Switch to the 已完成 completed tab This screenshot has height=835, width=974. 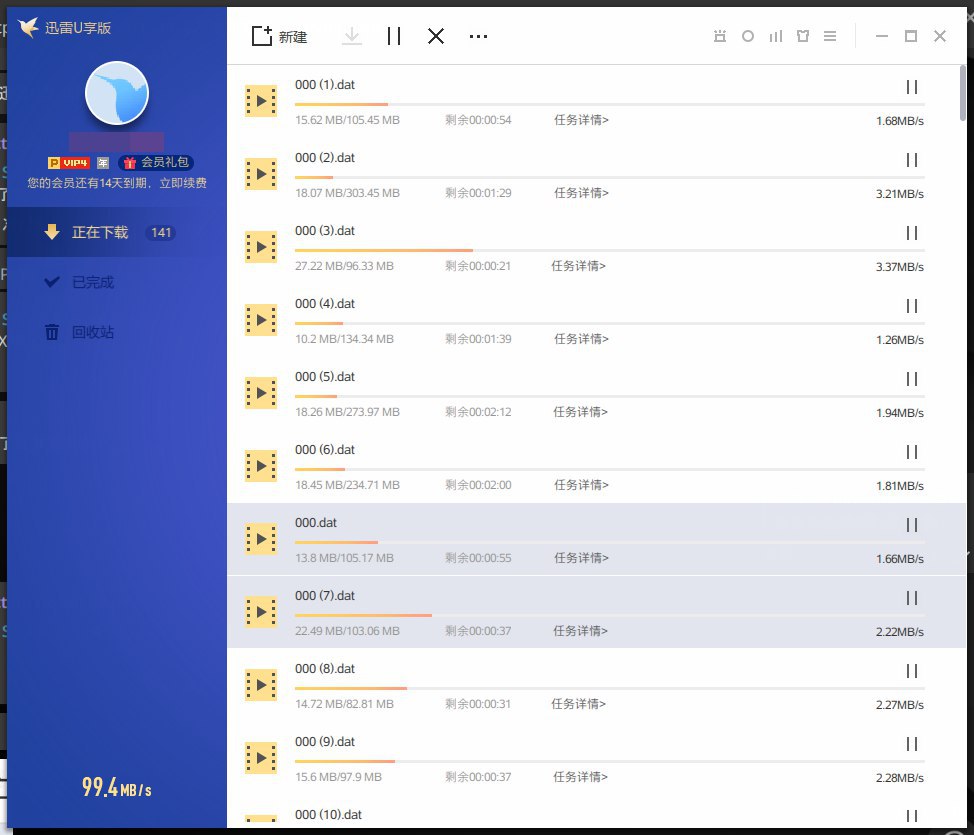(92, 283)
